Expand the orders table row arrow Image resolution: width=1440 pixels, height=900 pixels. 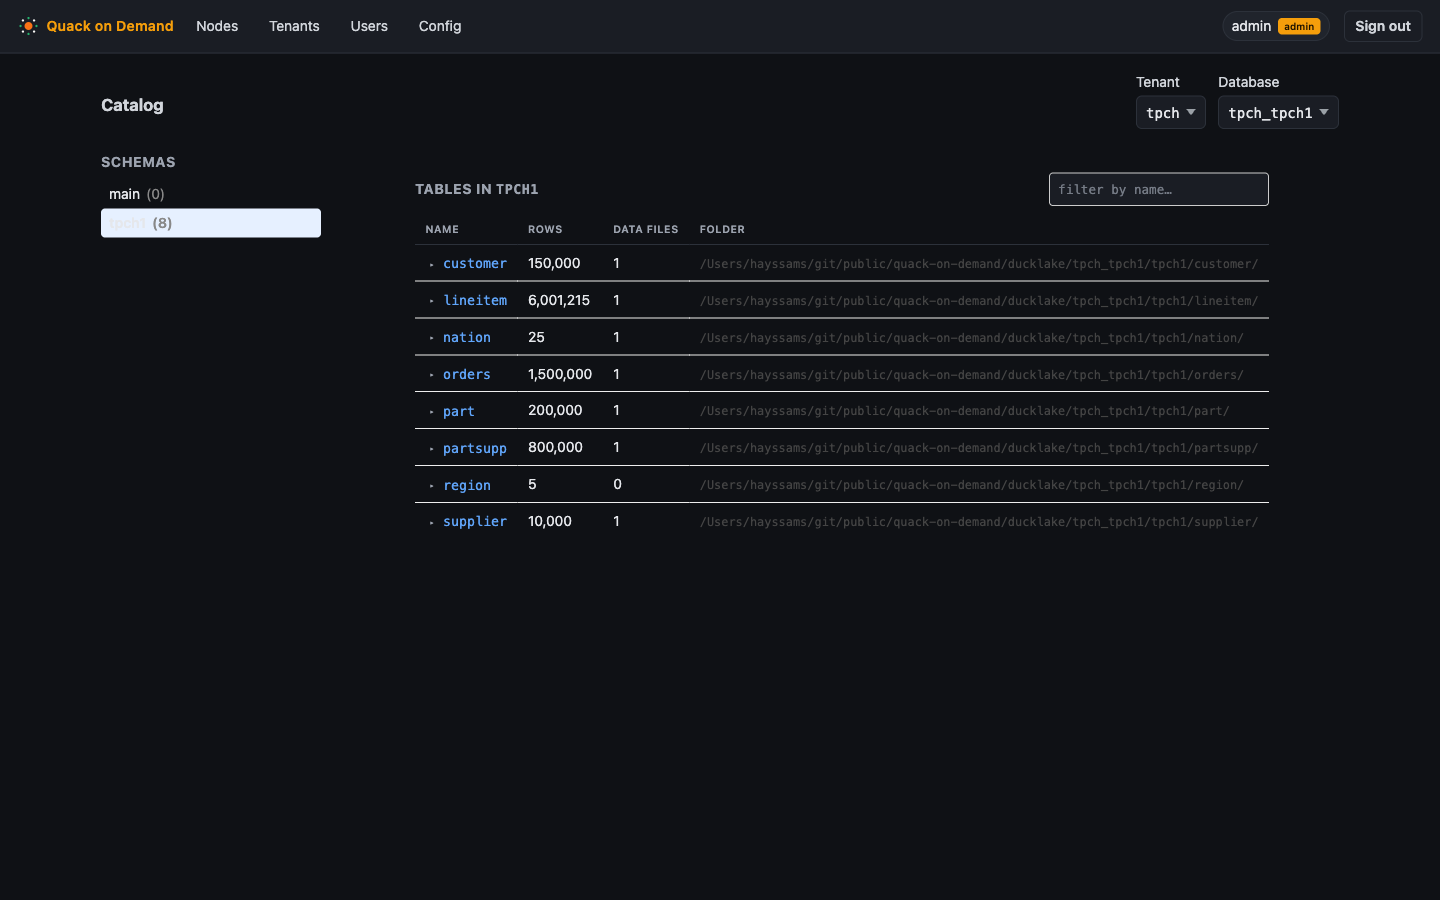(432, 375)
